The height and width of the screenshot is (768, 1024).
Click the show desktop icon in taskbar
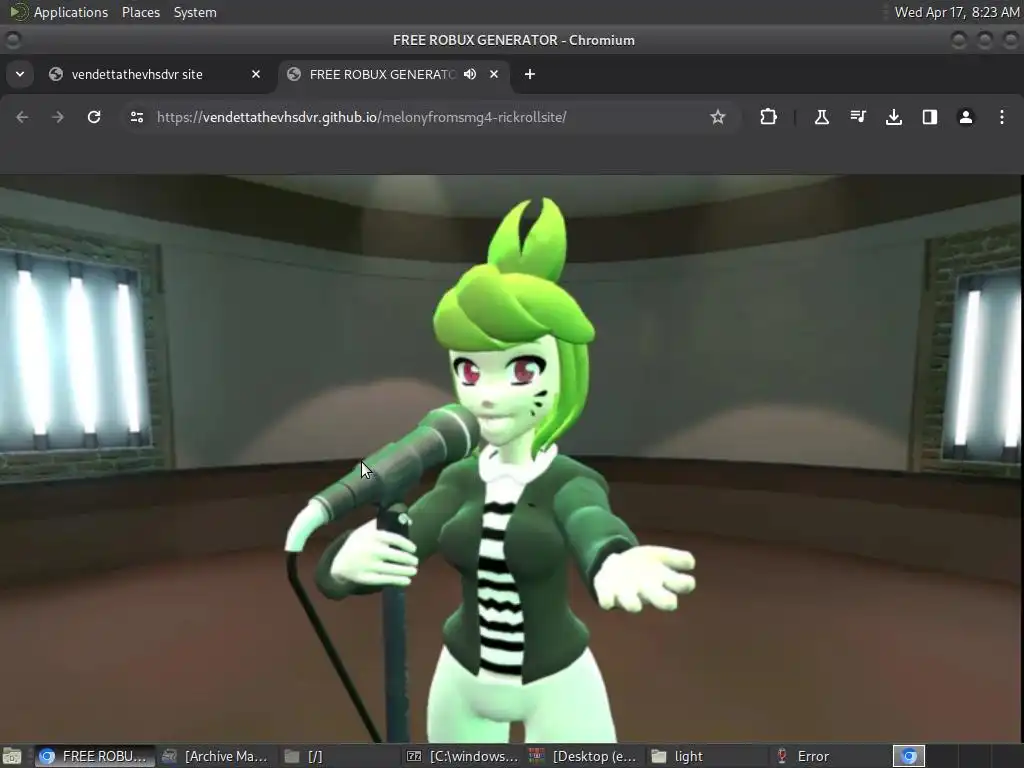12,756
